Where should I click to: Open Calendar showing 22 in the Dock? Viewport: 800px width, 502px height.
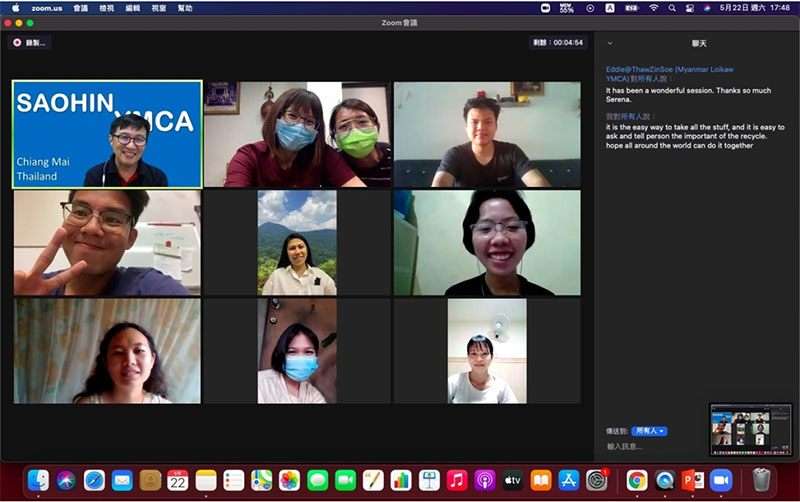[x=178, y=480]
